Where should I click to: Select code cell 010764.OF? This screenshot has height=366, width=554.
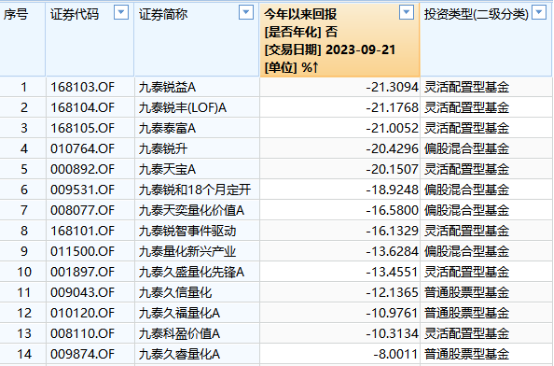click(82, 149)
